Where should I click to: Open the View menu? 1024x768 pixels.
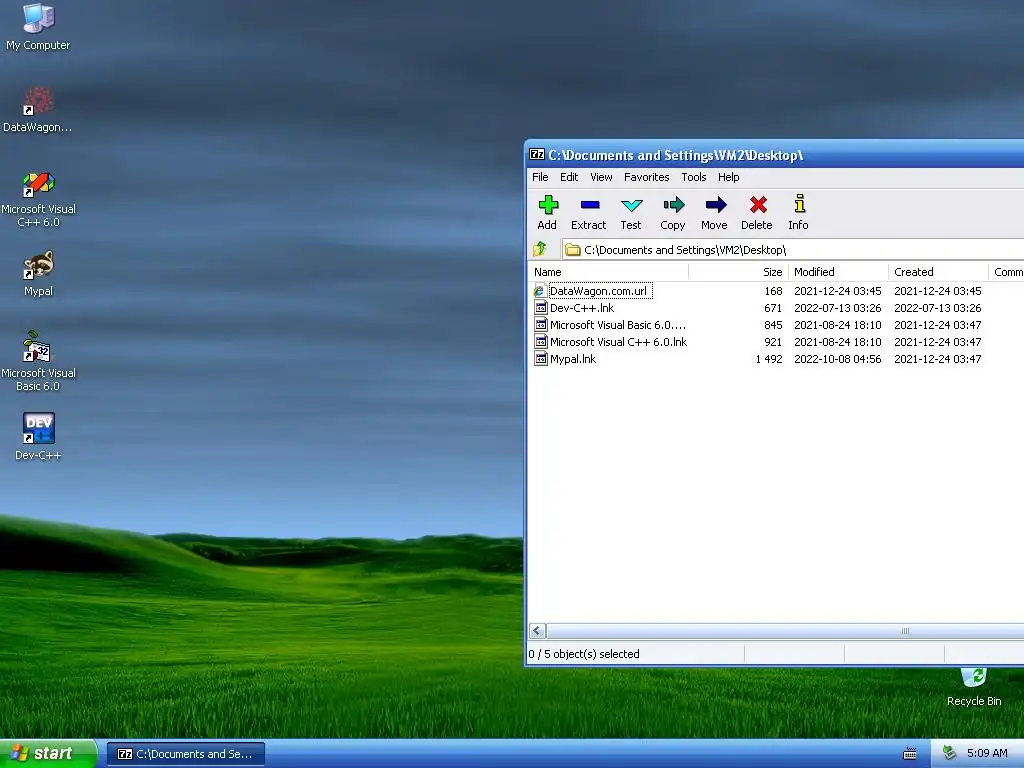click(601, 177)
